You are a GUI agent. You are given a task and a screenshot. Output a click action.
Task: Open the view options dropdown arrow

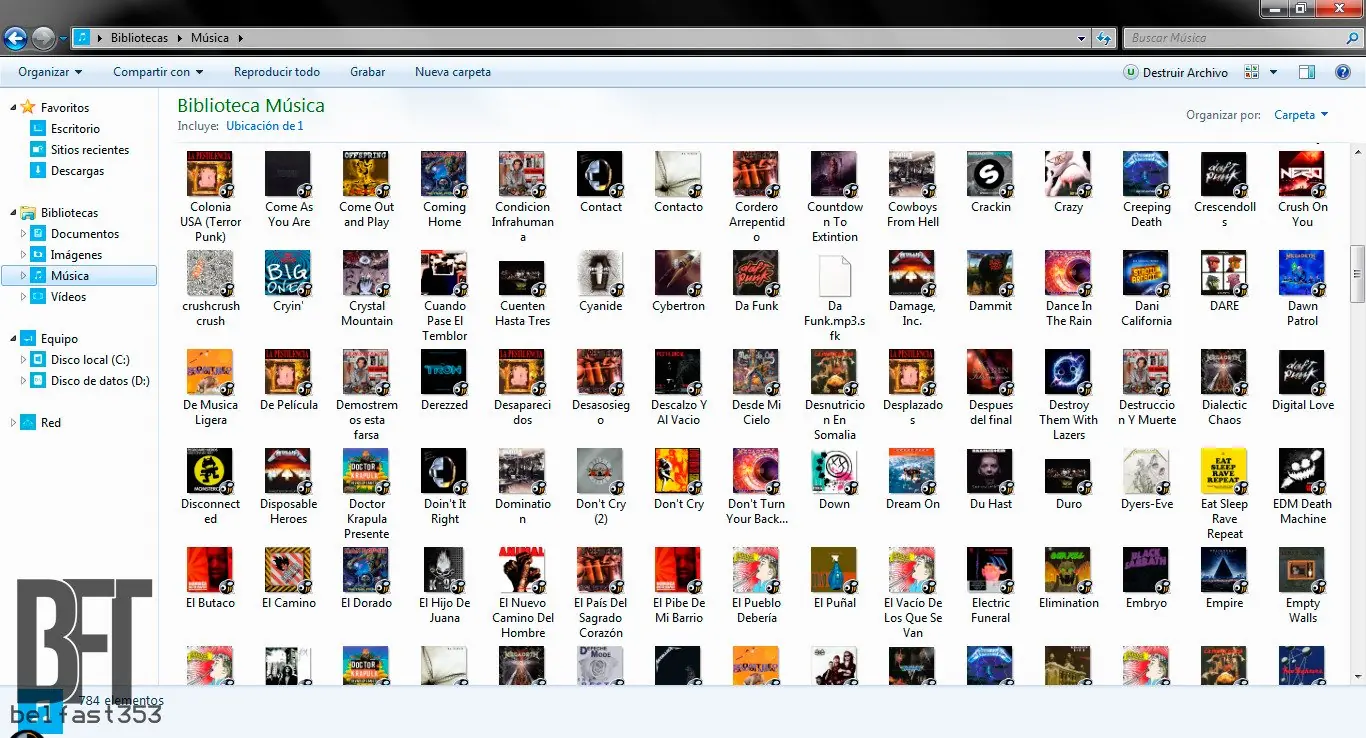pyautogui.click(x=1273, y=72)
